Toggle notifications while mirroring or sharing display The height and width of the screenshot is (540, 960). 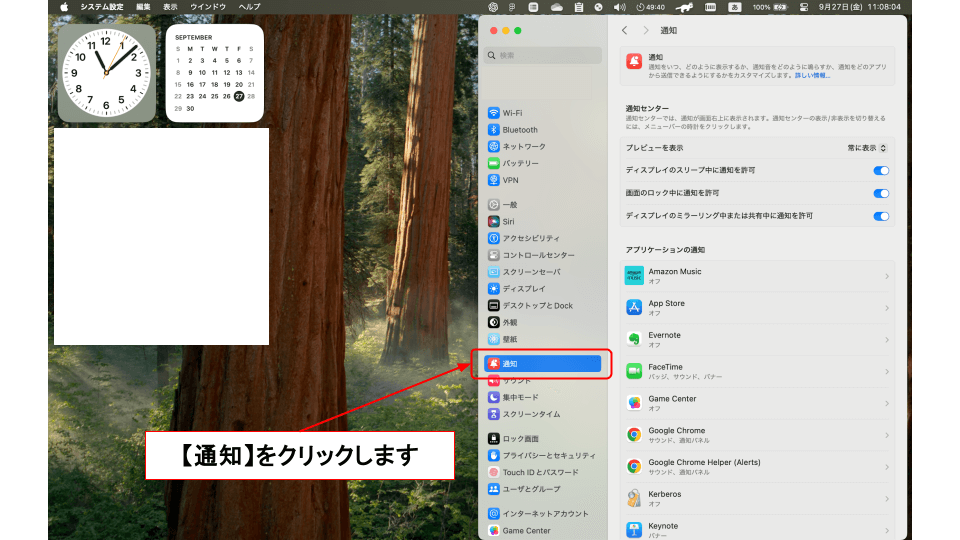[x=881, y=216]
